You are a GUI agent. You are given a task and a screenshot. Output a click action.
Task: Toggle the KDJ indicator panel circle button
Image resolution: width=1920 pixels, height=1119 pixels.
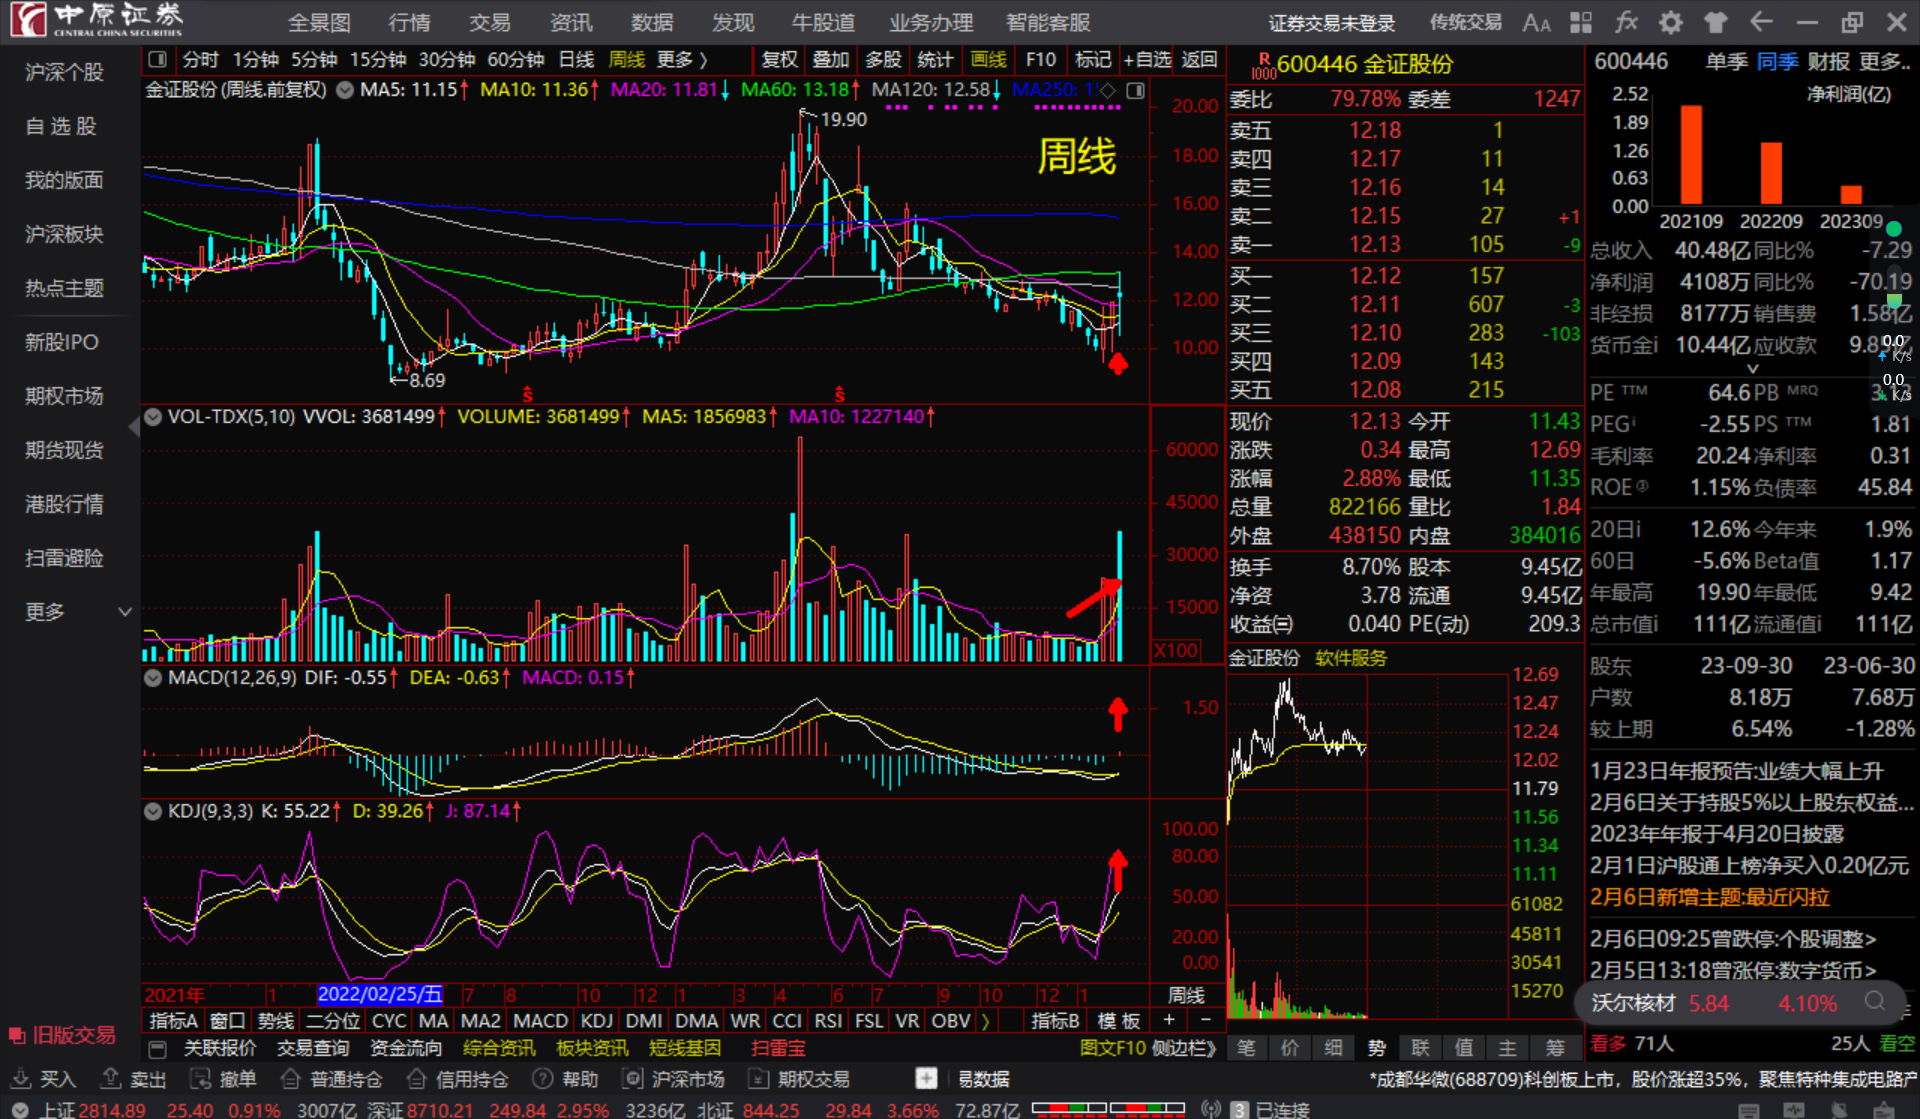click(x=153, y=811)
